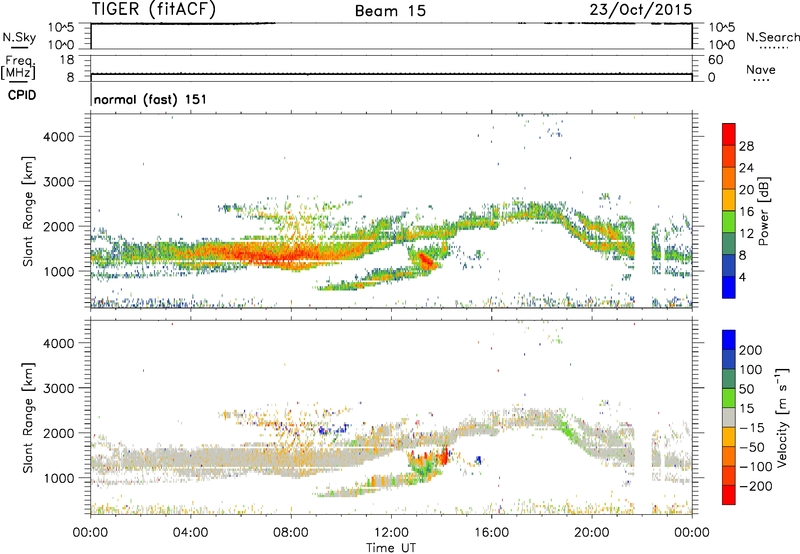Click the 12 tick on Power colorbar

[x=746, y=234]
